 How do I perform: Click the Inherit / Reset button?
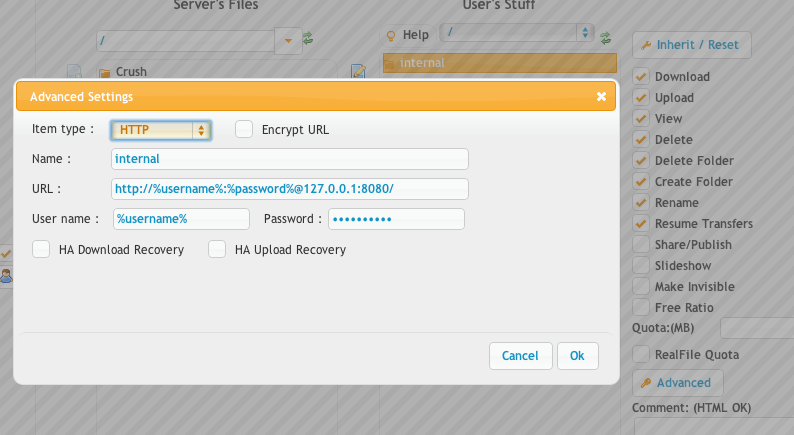[692, 45]
